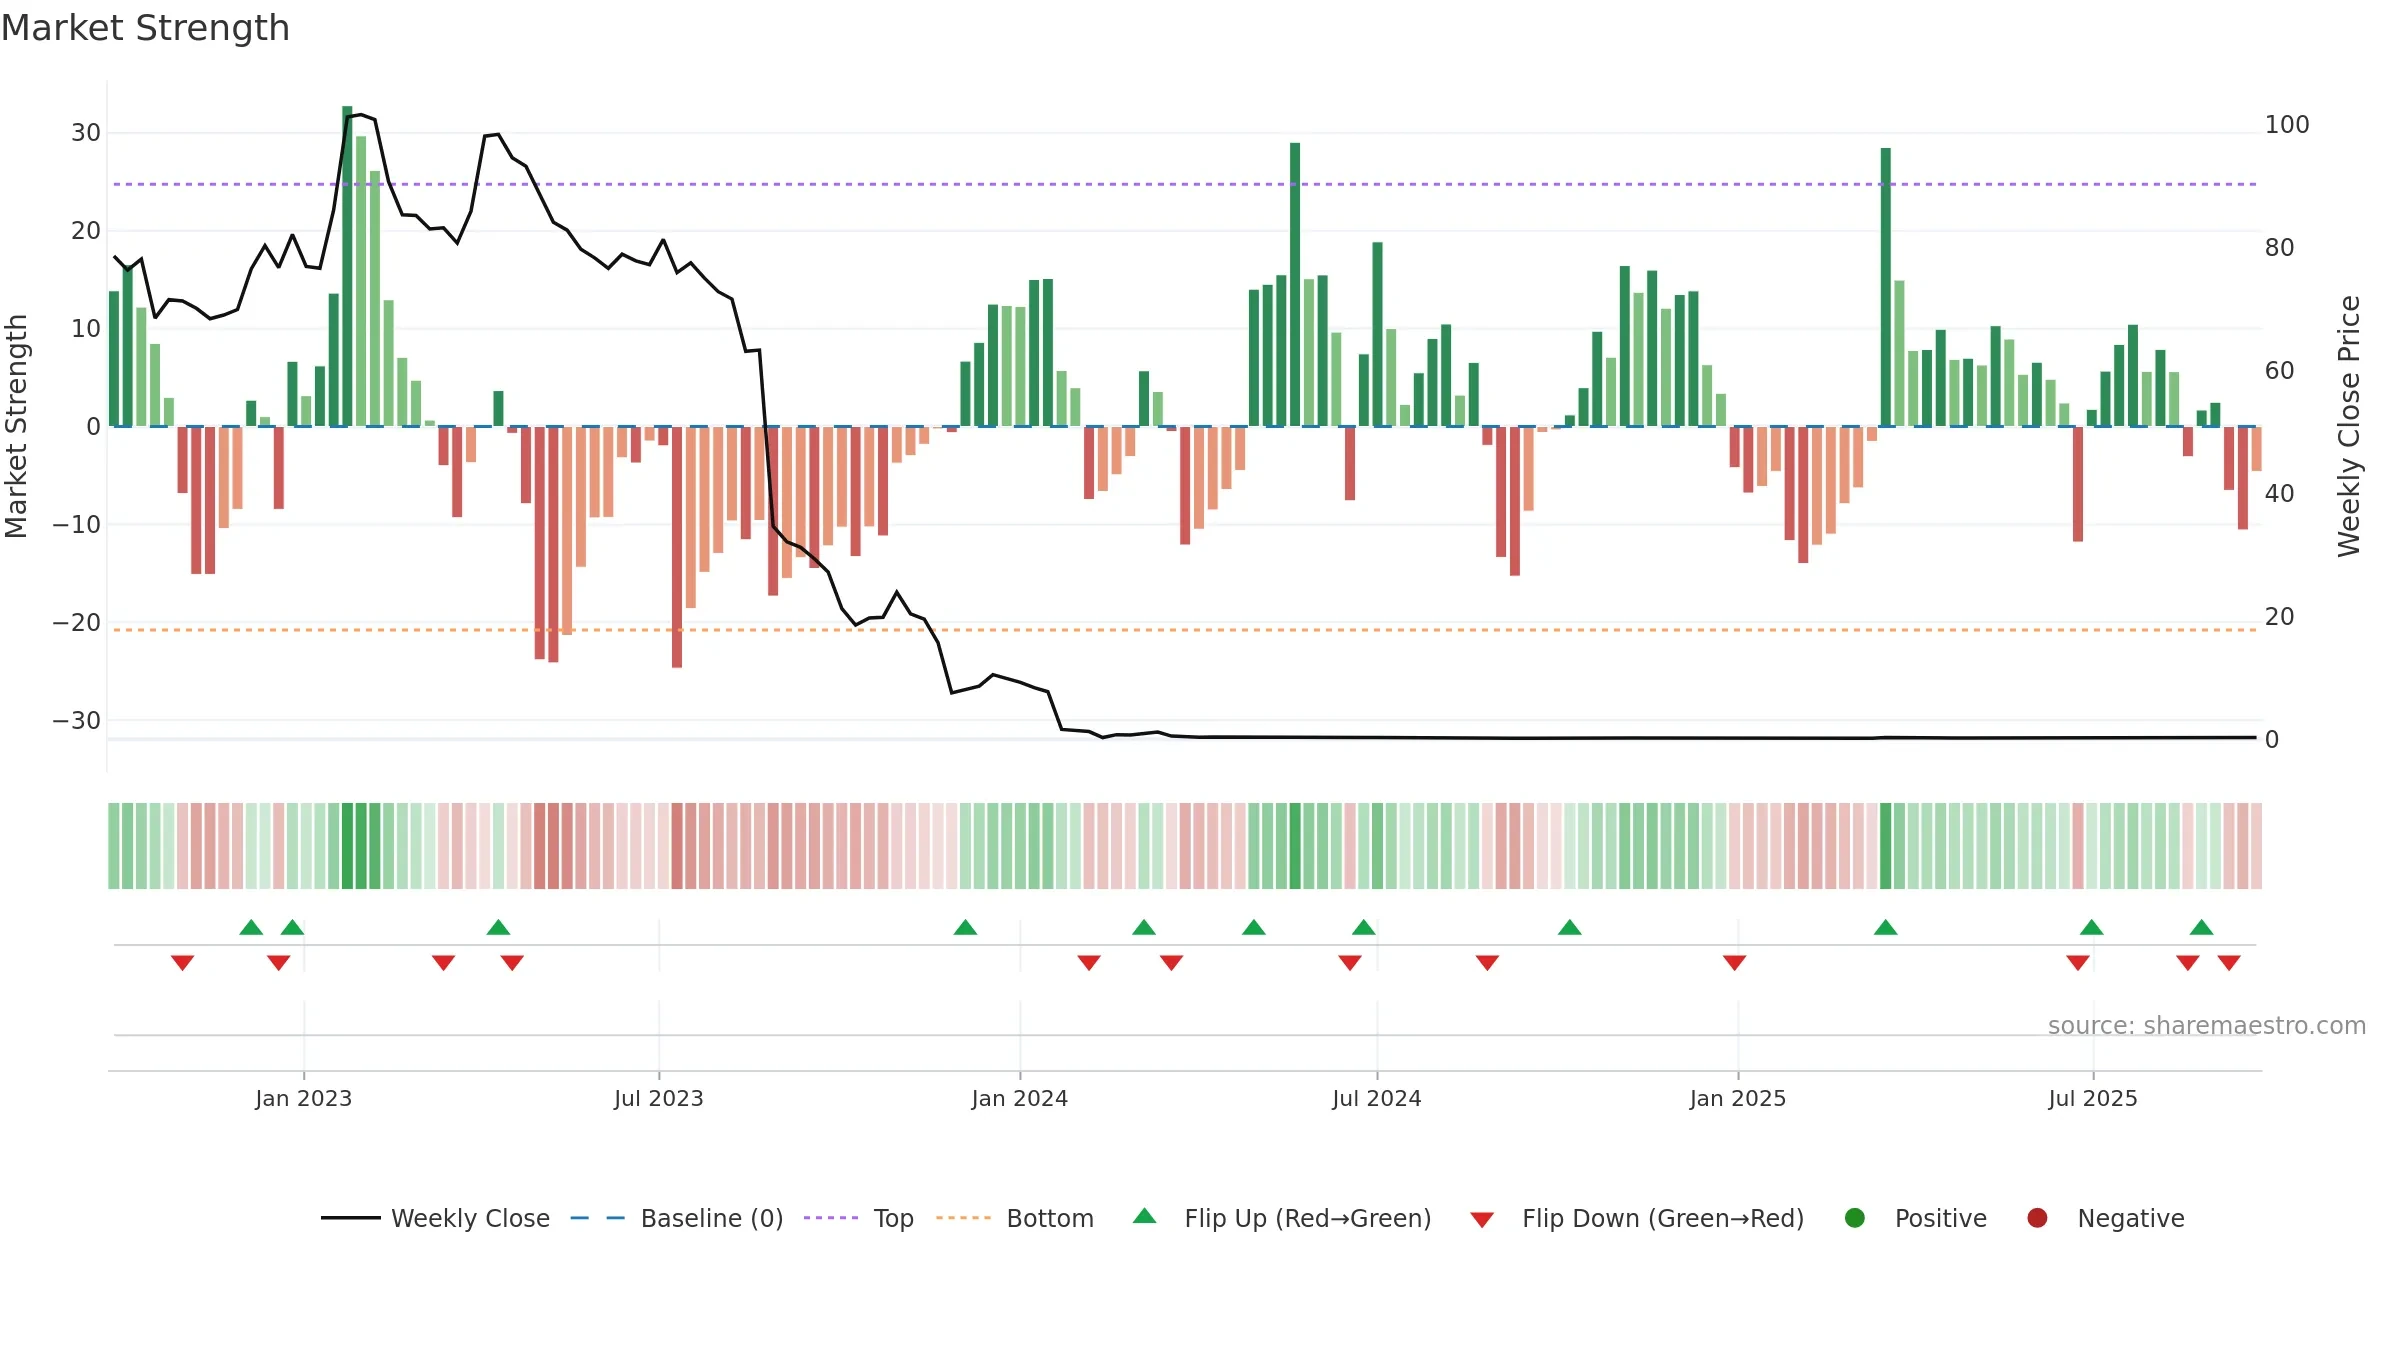Image resolution: width=2400 pixels, height=1350 pixels.
Task: Click the −30 tick on left axis
Action: click(77, 721)
